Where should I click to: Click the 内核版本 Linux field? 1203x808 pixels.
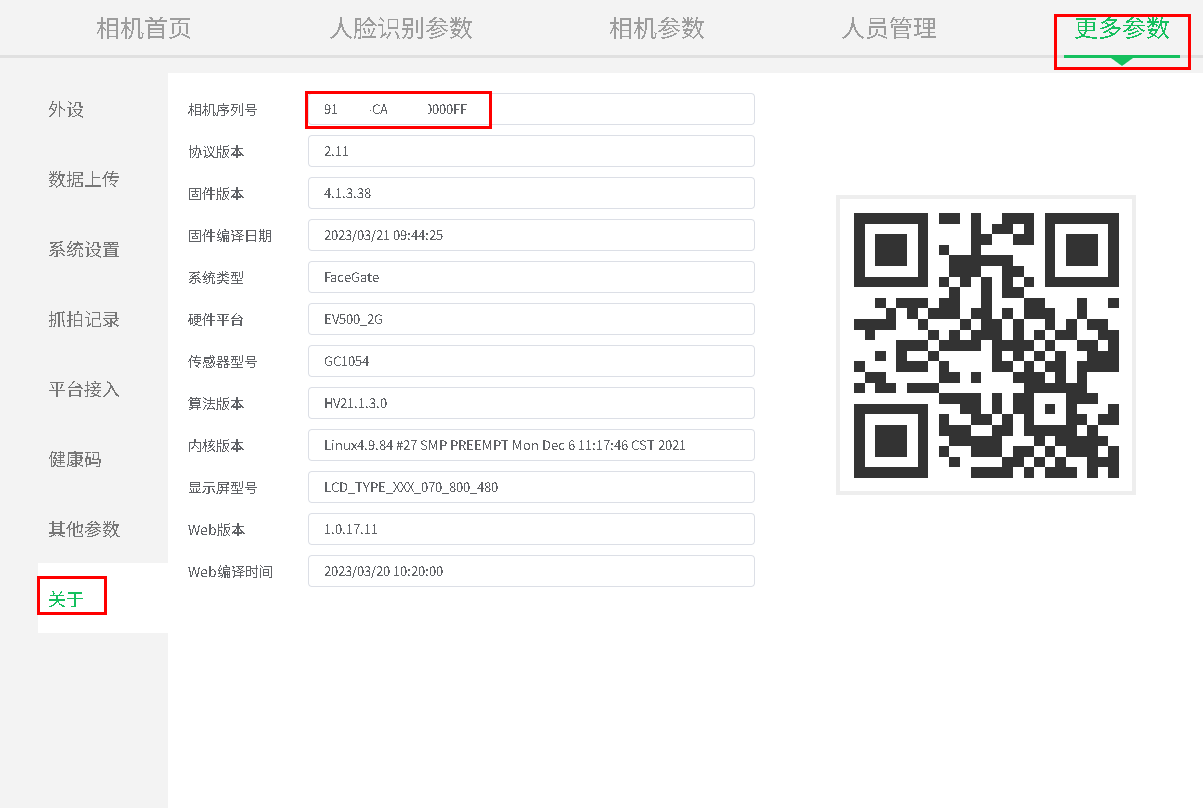pos(531,445)
